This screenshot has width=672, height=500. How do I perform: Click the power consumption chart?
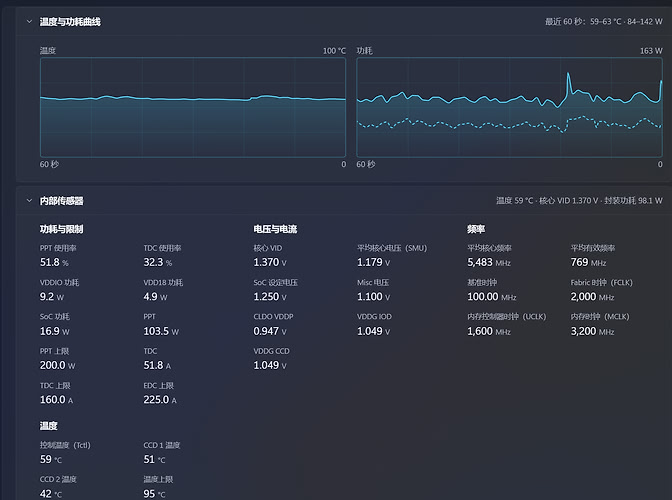[x=510, y=107]
